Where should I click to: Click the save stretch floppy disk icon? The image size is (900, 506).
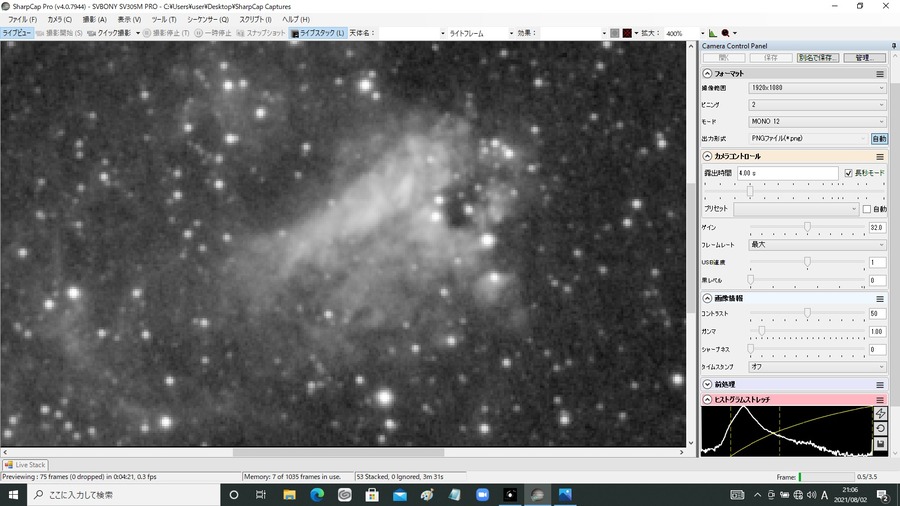coord(880,444)
